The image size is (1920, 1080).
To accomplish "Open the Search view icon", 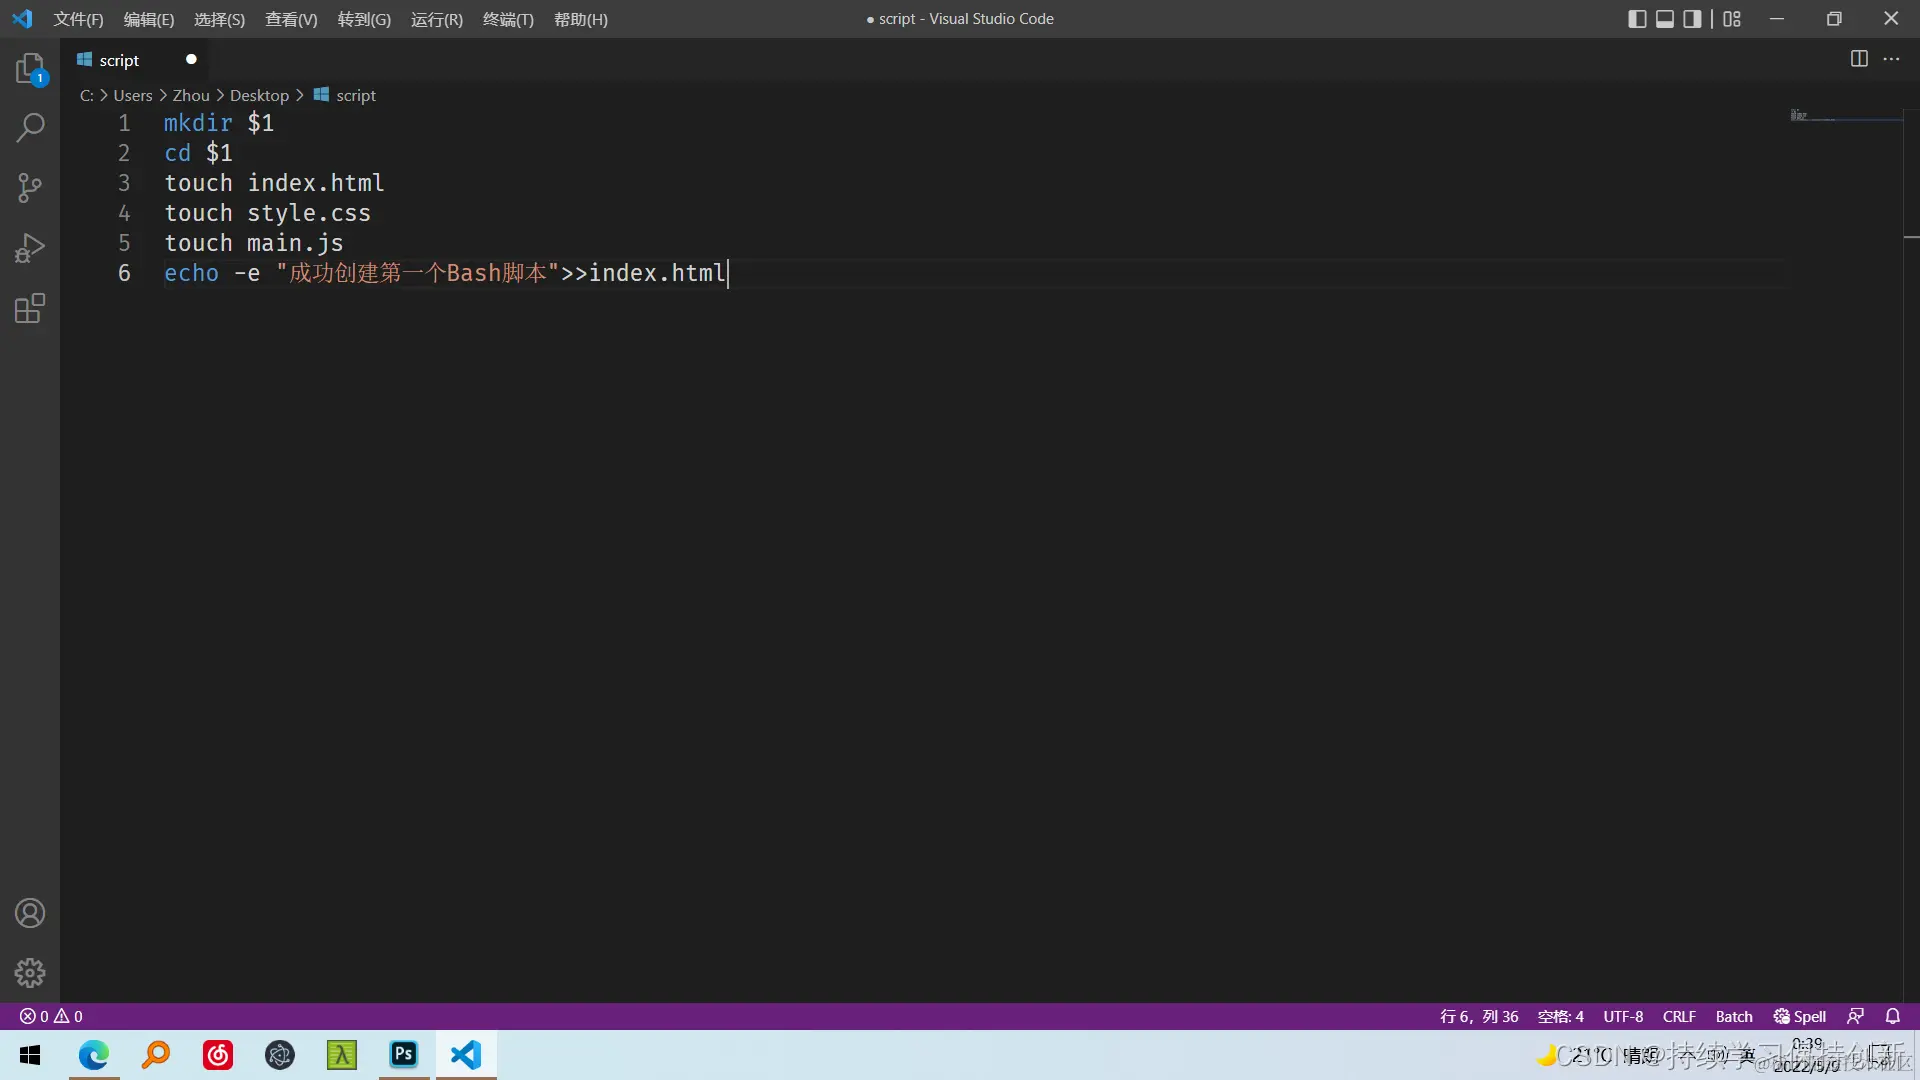I will (x=30, y=127).
